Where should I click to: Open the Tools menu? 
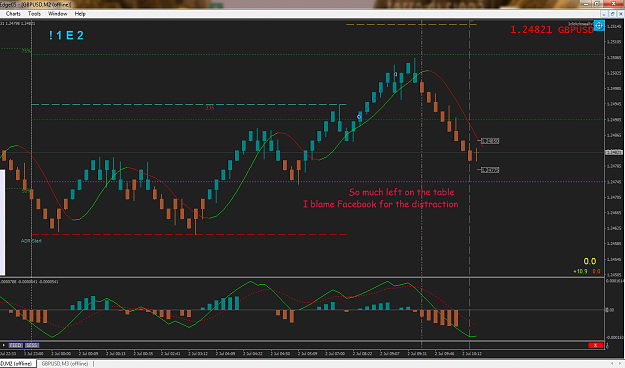(x=34, y=14)
